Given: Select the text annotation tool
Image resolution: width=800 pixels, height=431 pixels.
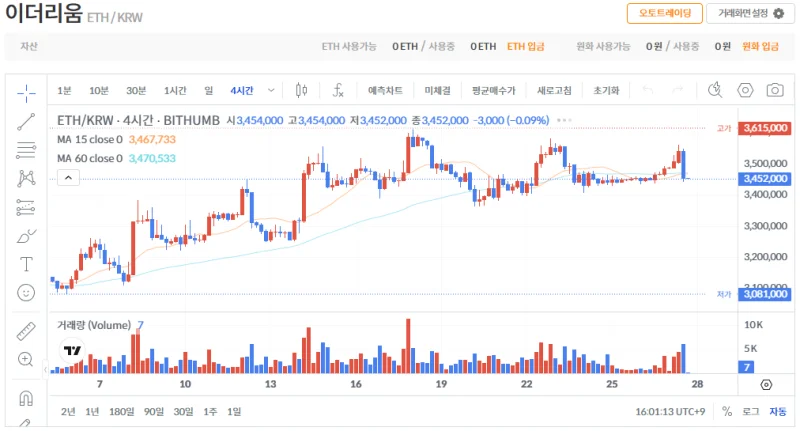Looking at the screenshot, I should coord(26,264).
